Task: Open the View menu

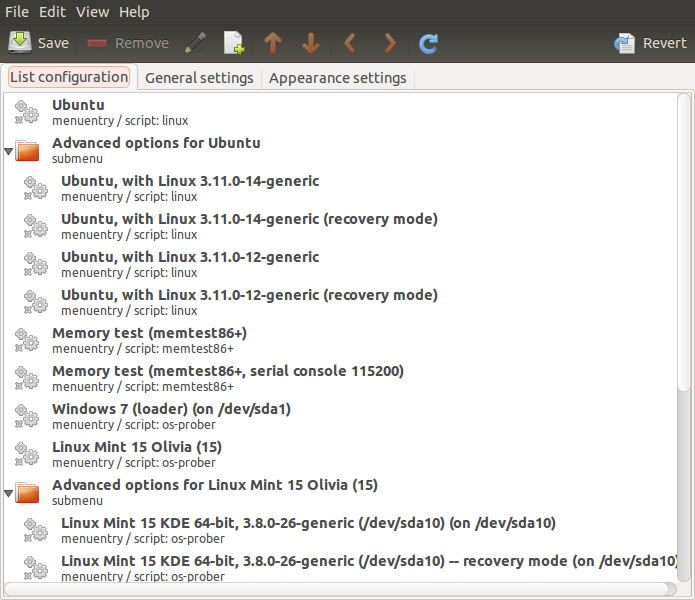Action: coord(92,12)
